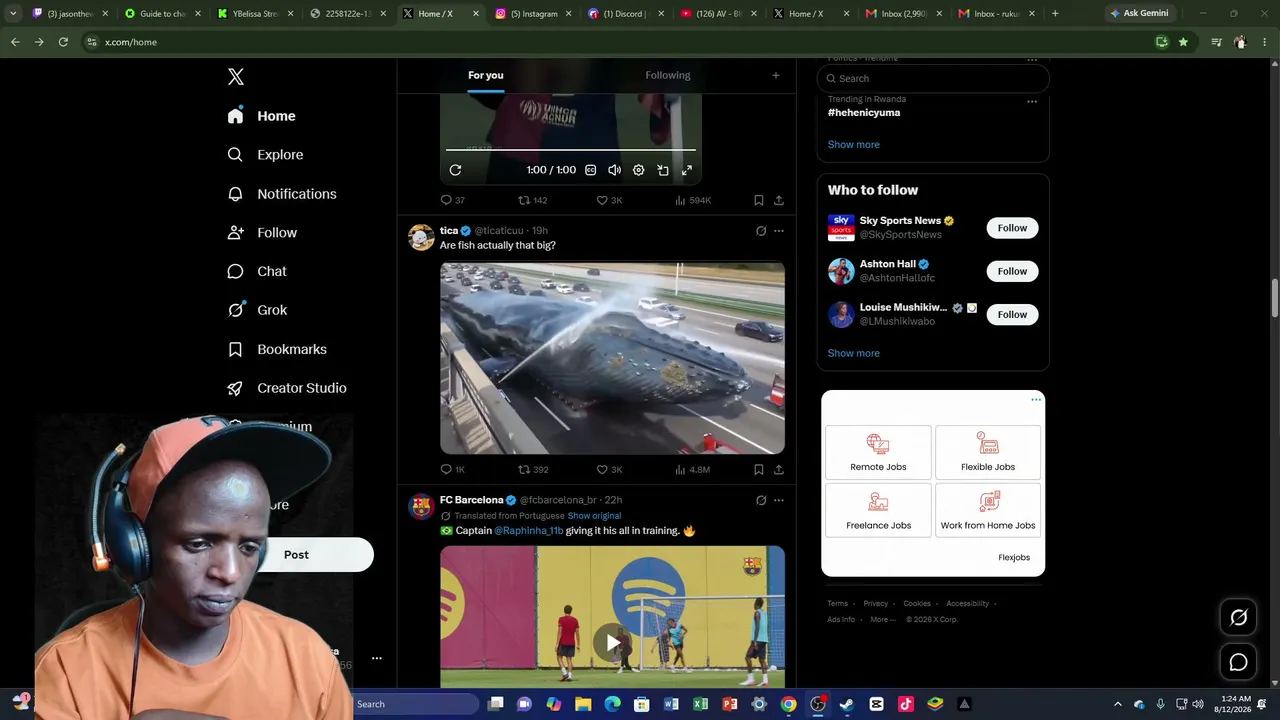Enable picture-in-picture for the video
The image size is (1280, 720).
tap(663, 170)
